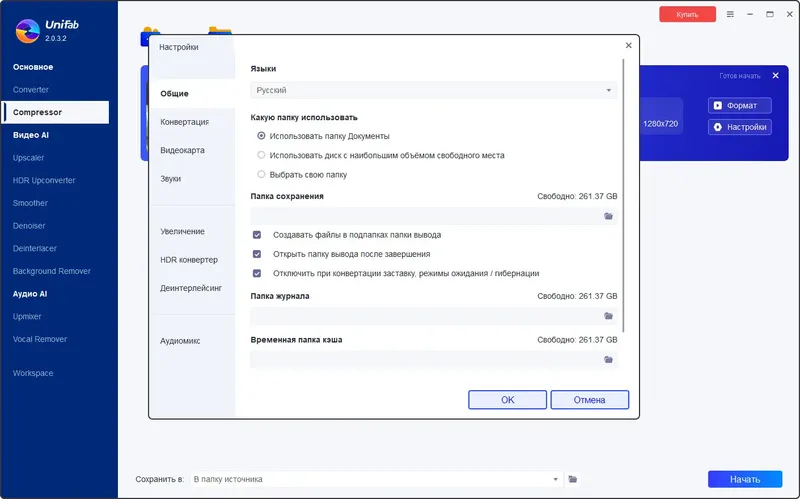Viewport: 800px width, 499px height.
Task: Browse for the log folder (Папка журнала)
Action: click(x=608, y=316)
